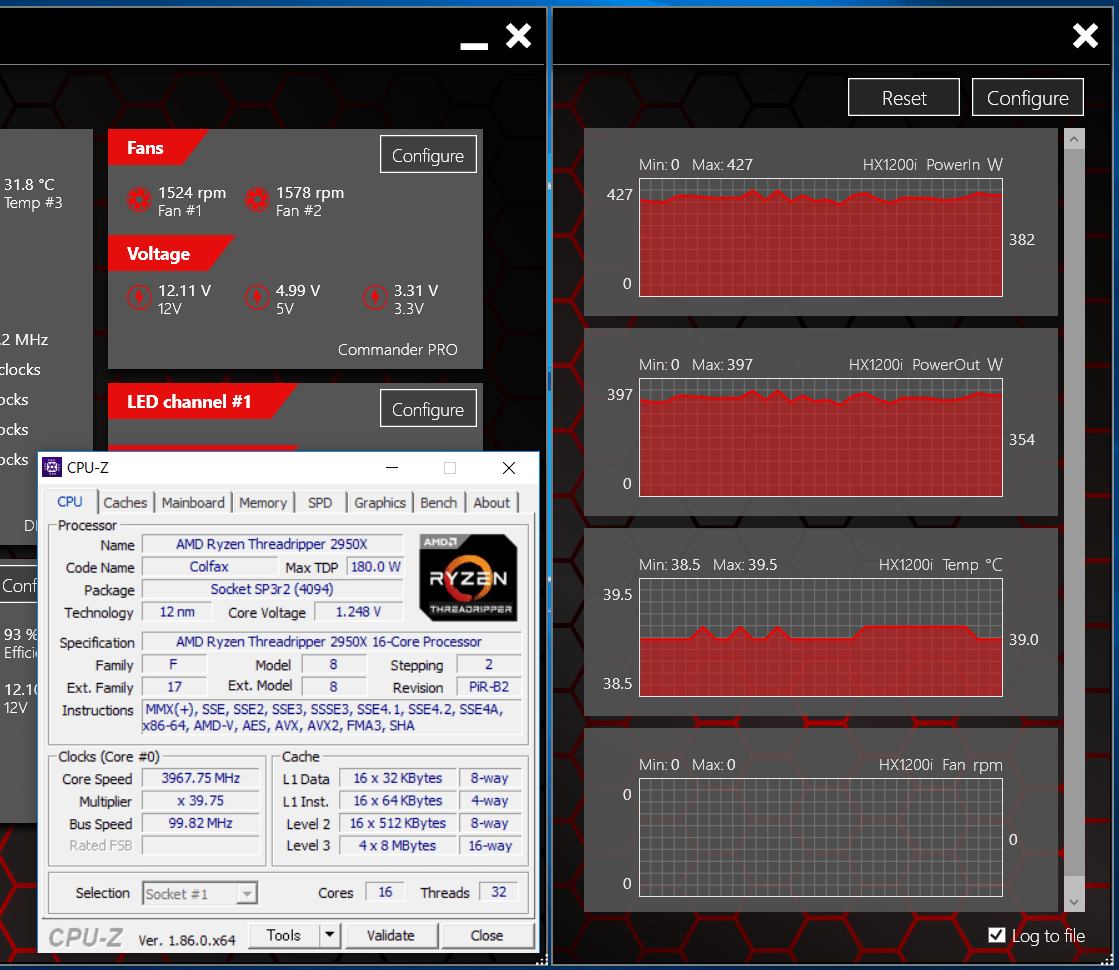Screen dimensions: 1119x970
Task: Click the 3.3V voltage lightning icon
Action: (x=374, y=297)
